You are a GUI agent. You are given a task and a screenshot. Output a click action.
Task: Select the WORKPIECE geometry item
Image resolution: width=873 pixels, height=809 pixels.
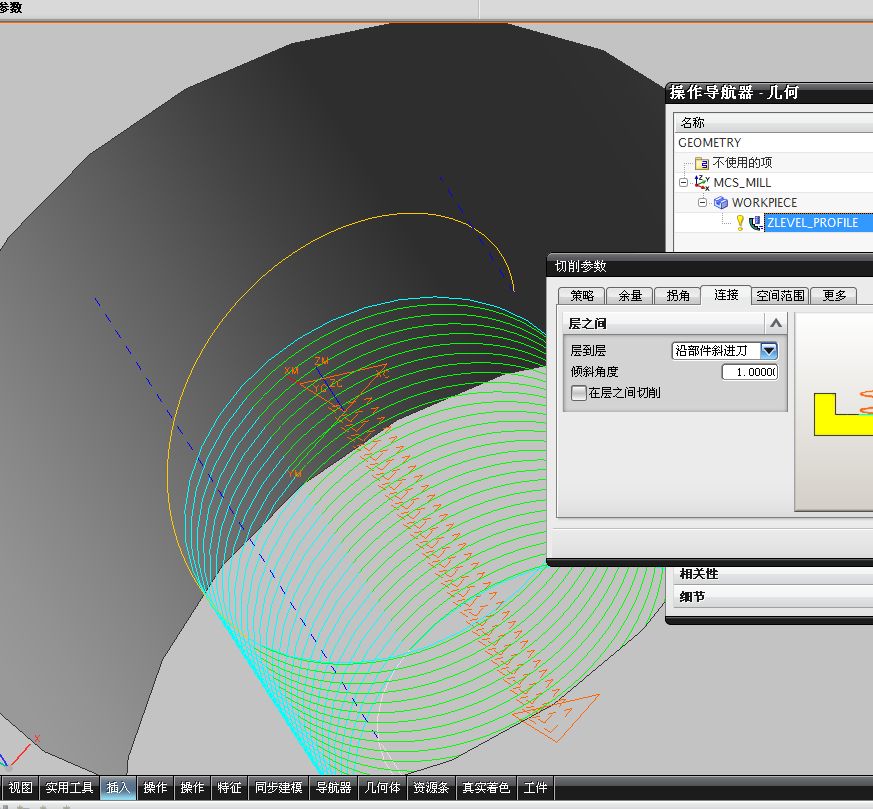pyautogui.click(x=764, y=203)
